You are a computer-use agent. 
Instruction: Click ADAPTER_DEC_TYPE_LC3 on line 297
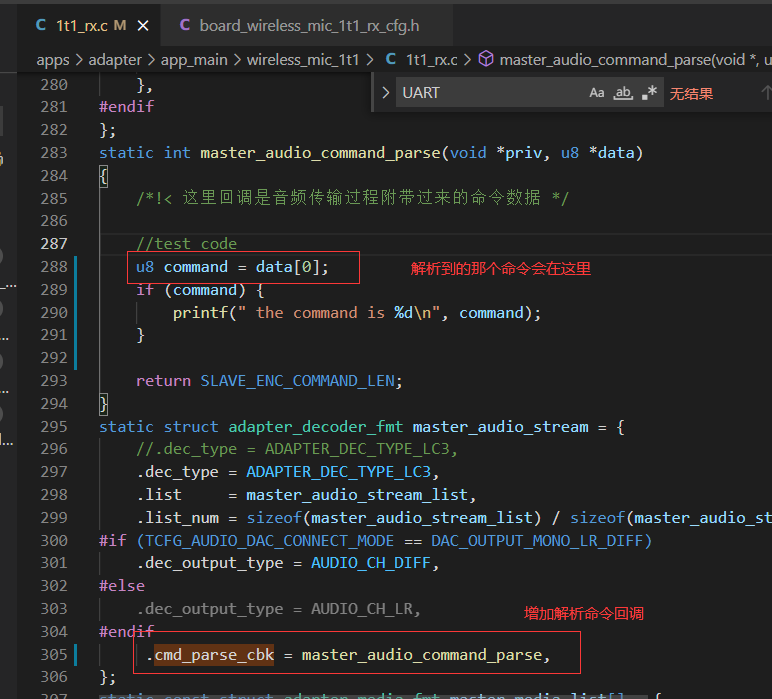click(338, 472)
